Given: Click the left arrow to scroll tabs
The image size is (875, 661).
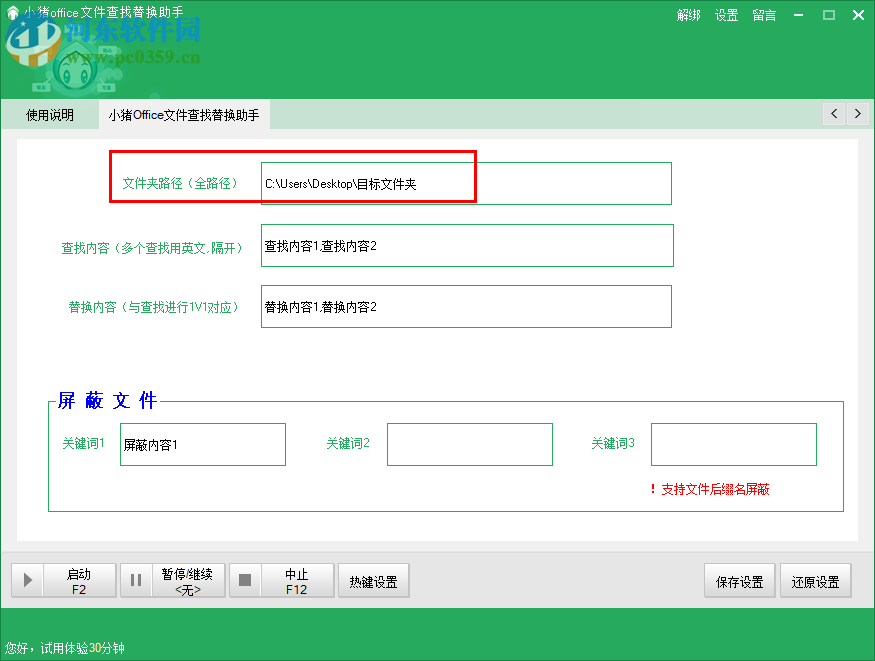Looking at the screenshot, I should (834, 114).
